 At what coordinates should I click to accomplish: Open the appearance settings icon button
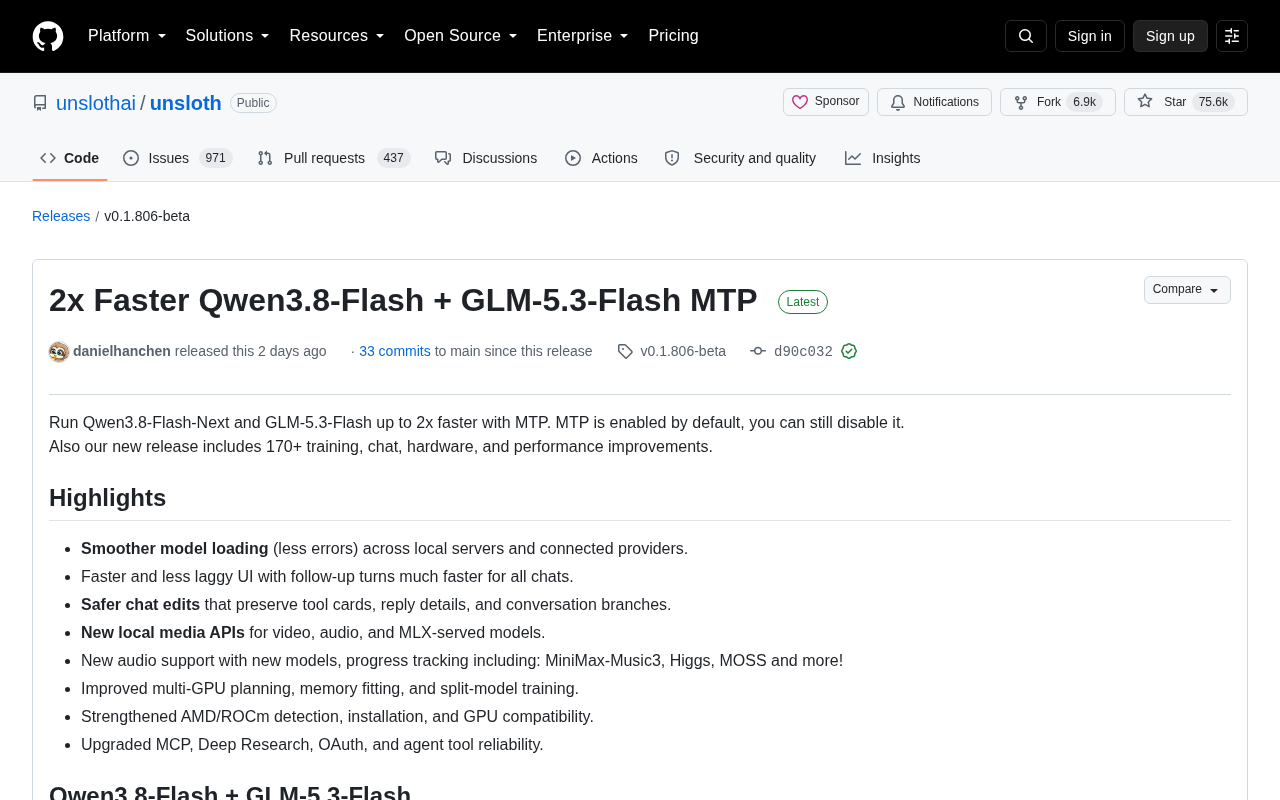(1232, 36)
